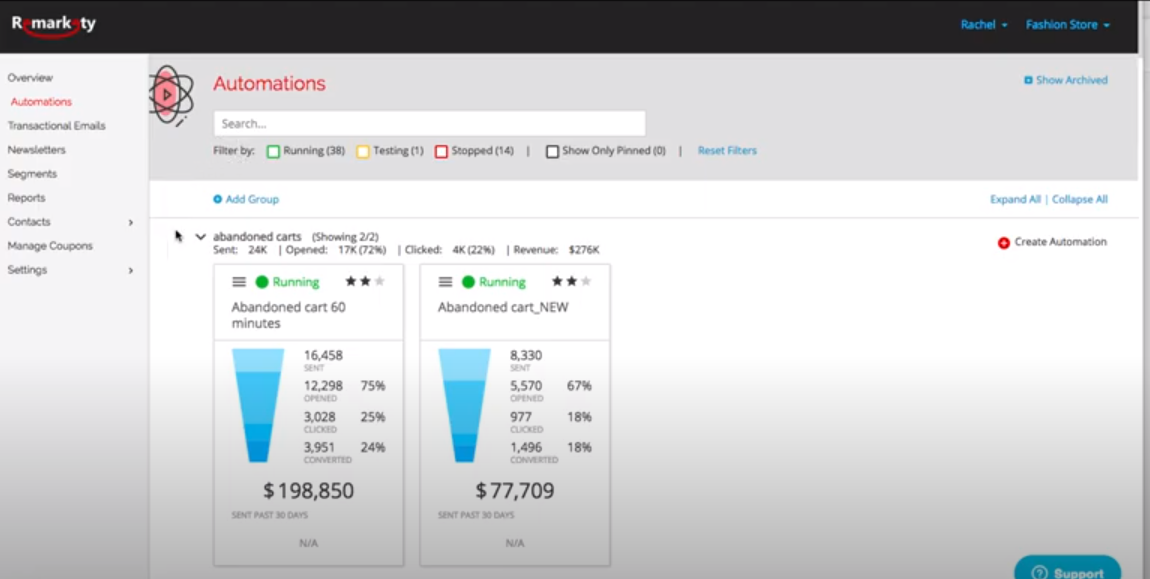Click inside the automations search field
The height and width of the screenshot is (579, 1150).
point(428,122)
